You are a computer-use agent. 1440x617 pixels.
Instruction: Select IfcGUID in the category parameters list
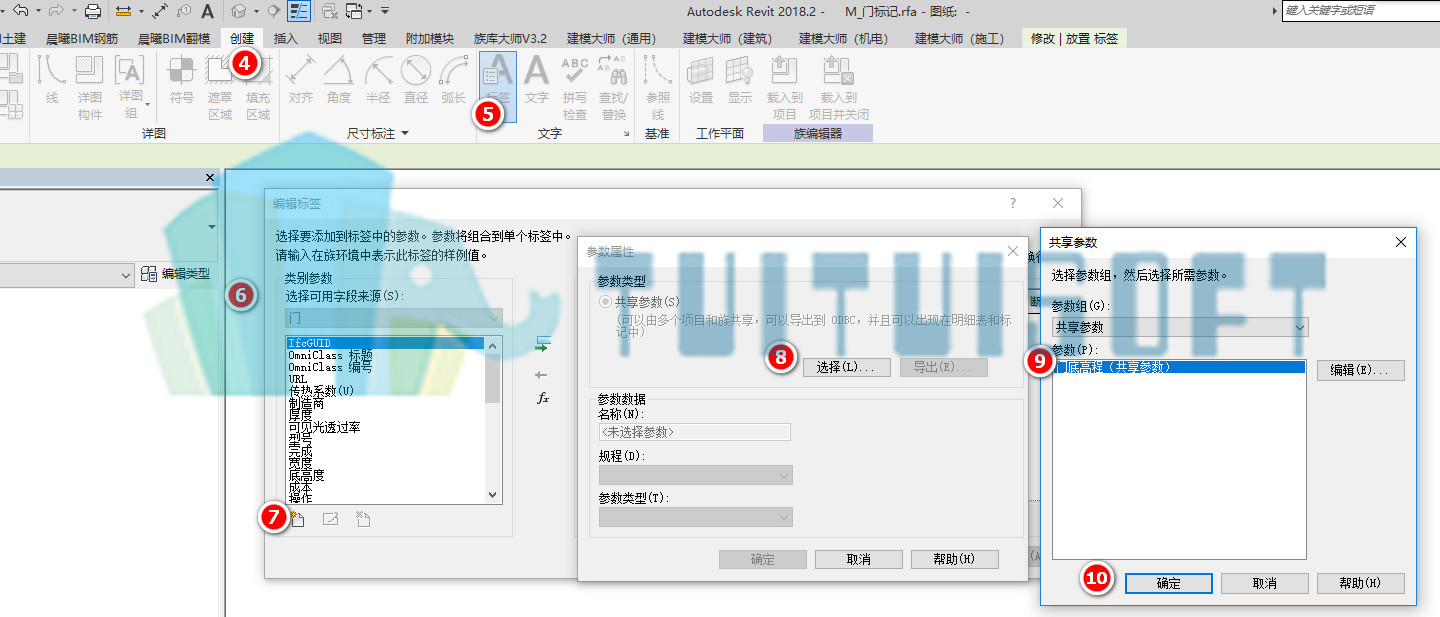click(385, 343)
